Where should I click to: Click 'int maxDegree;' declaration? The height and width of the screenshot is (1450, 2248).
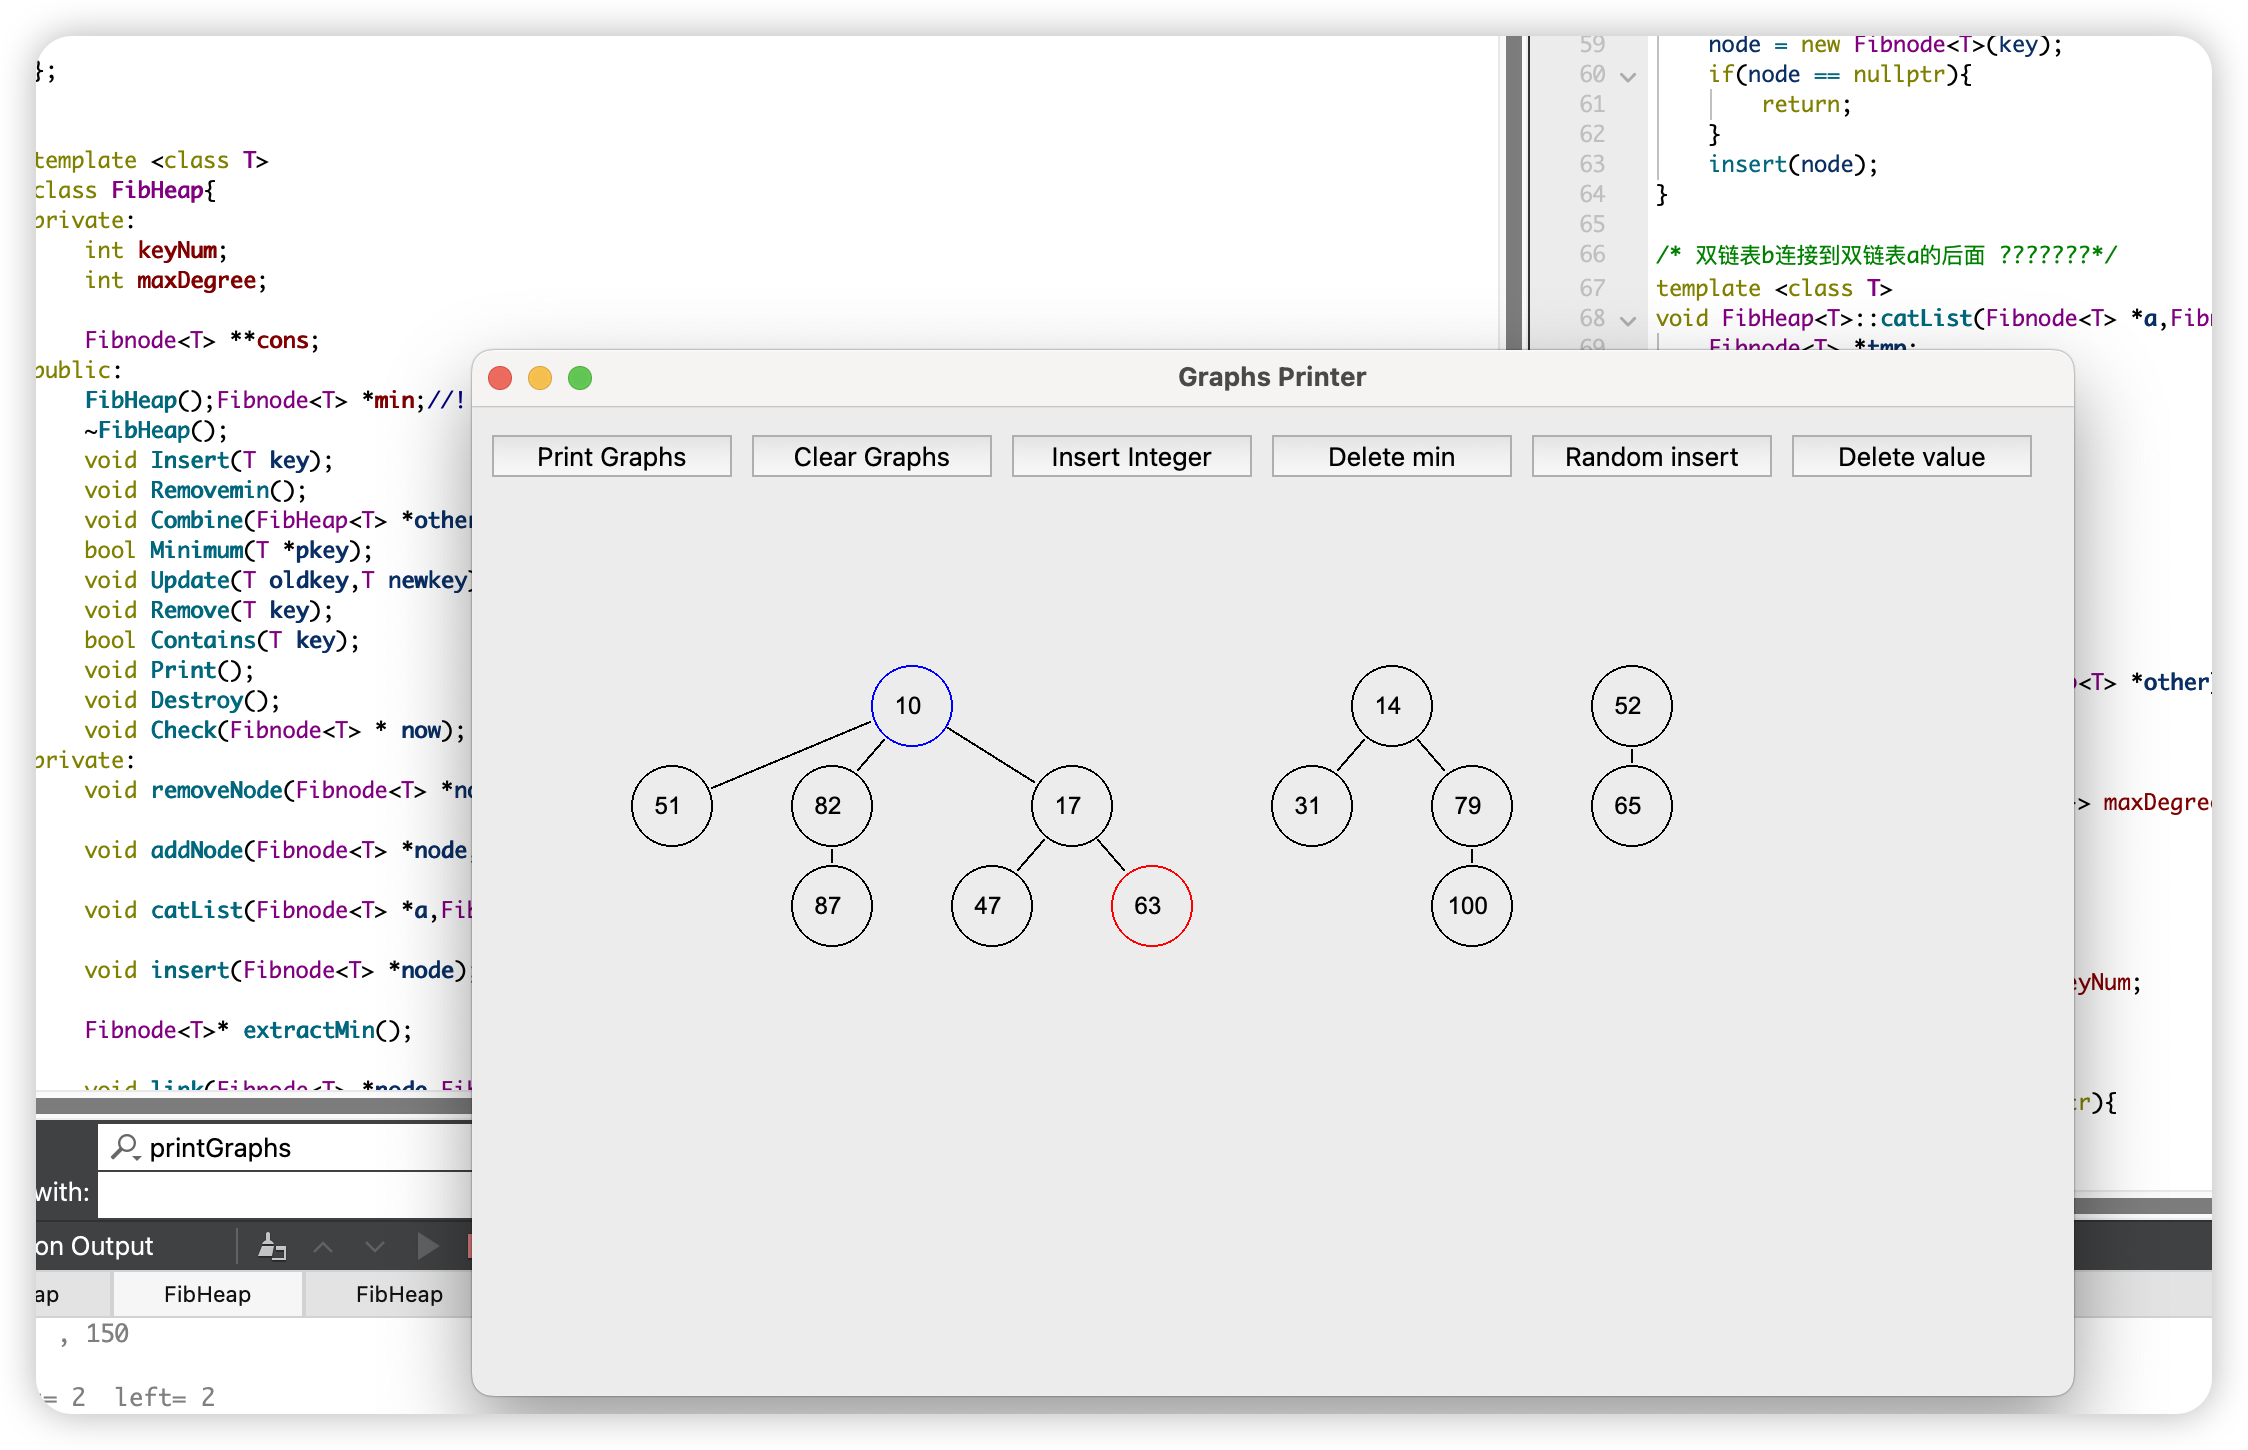point(176,280)
